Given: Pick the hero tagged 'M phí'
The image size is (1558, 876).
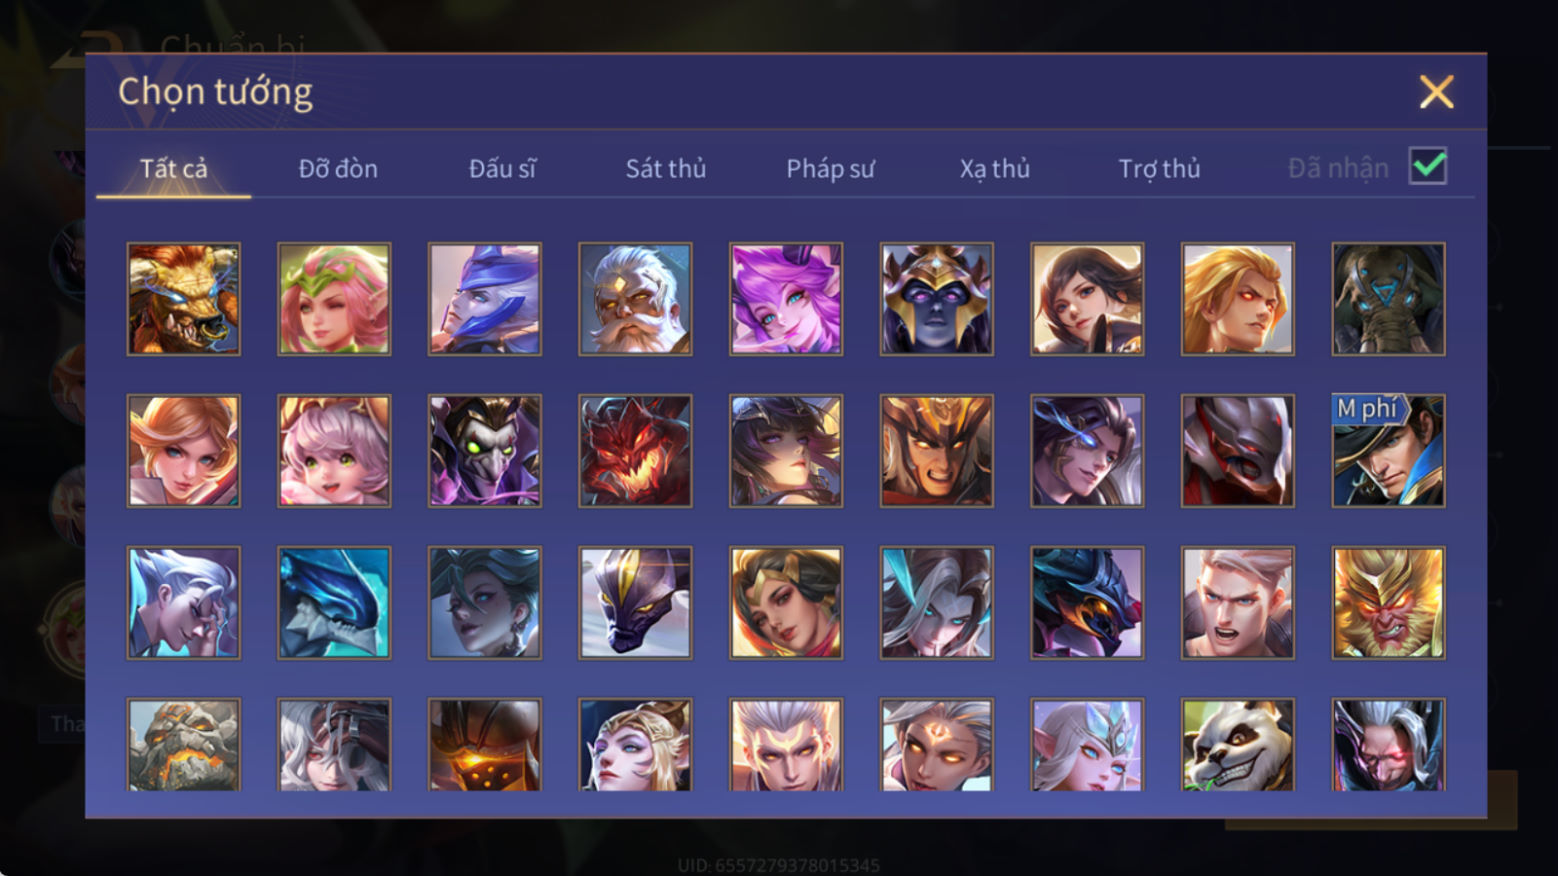Looking at the screenshot, I should pos(1388,450).
